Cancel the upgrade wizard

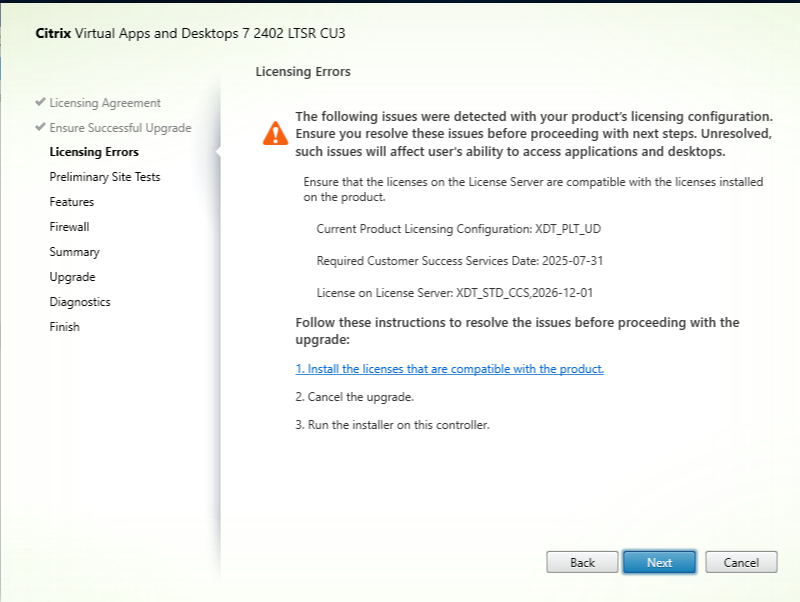tap(741, 562)
